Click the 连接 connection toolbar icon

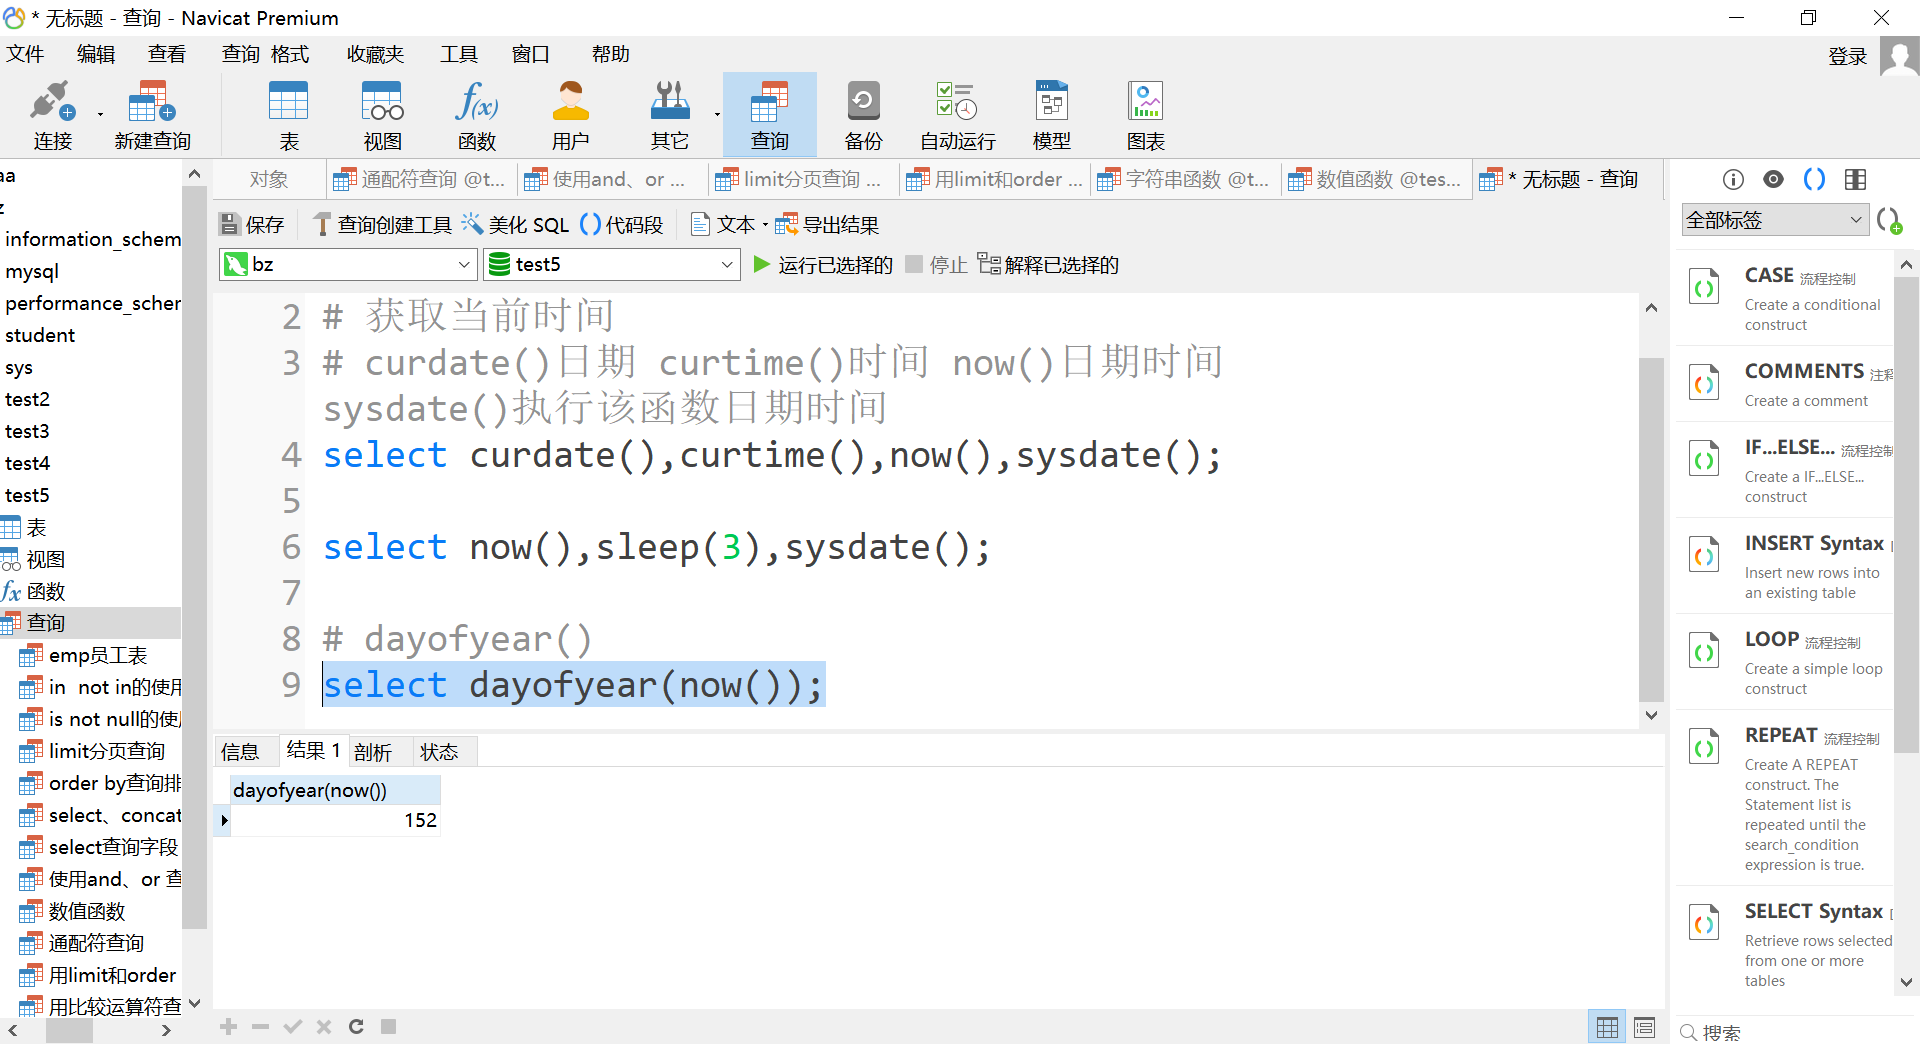click(52, 115)
